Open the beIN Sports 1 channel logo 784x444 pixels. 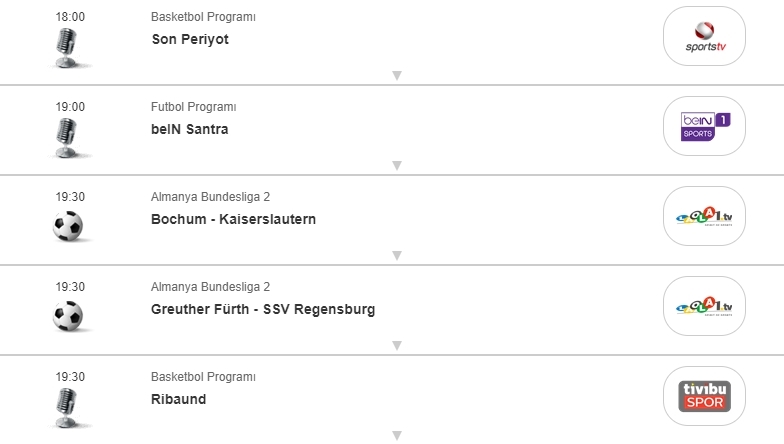(705, 126)
